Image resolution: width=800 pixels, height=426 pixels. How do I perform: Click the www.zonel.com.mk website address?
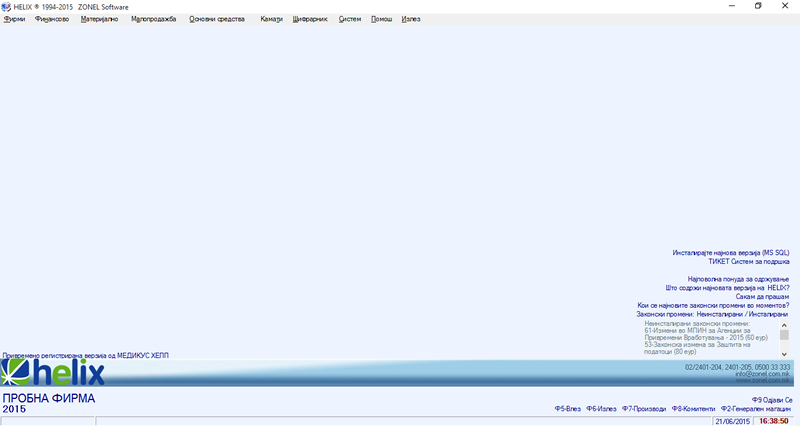762,381
